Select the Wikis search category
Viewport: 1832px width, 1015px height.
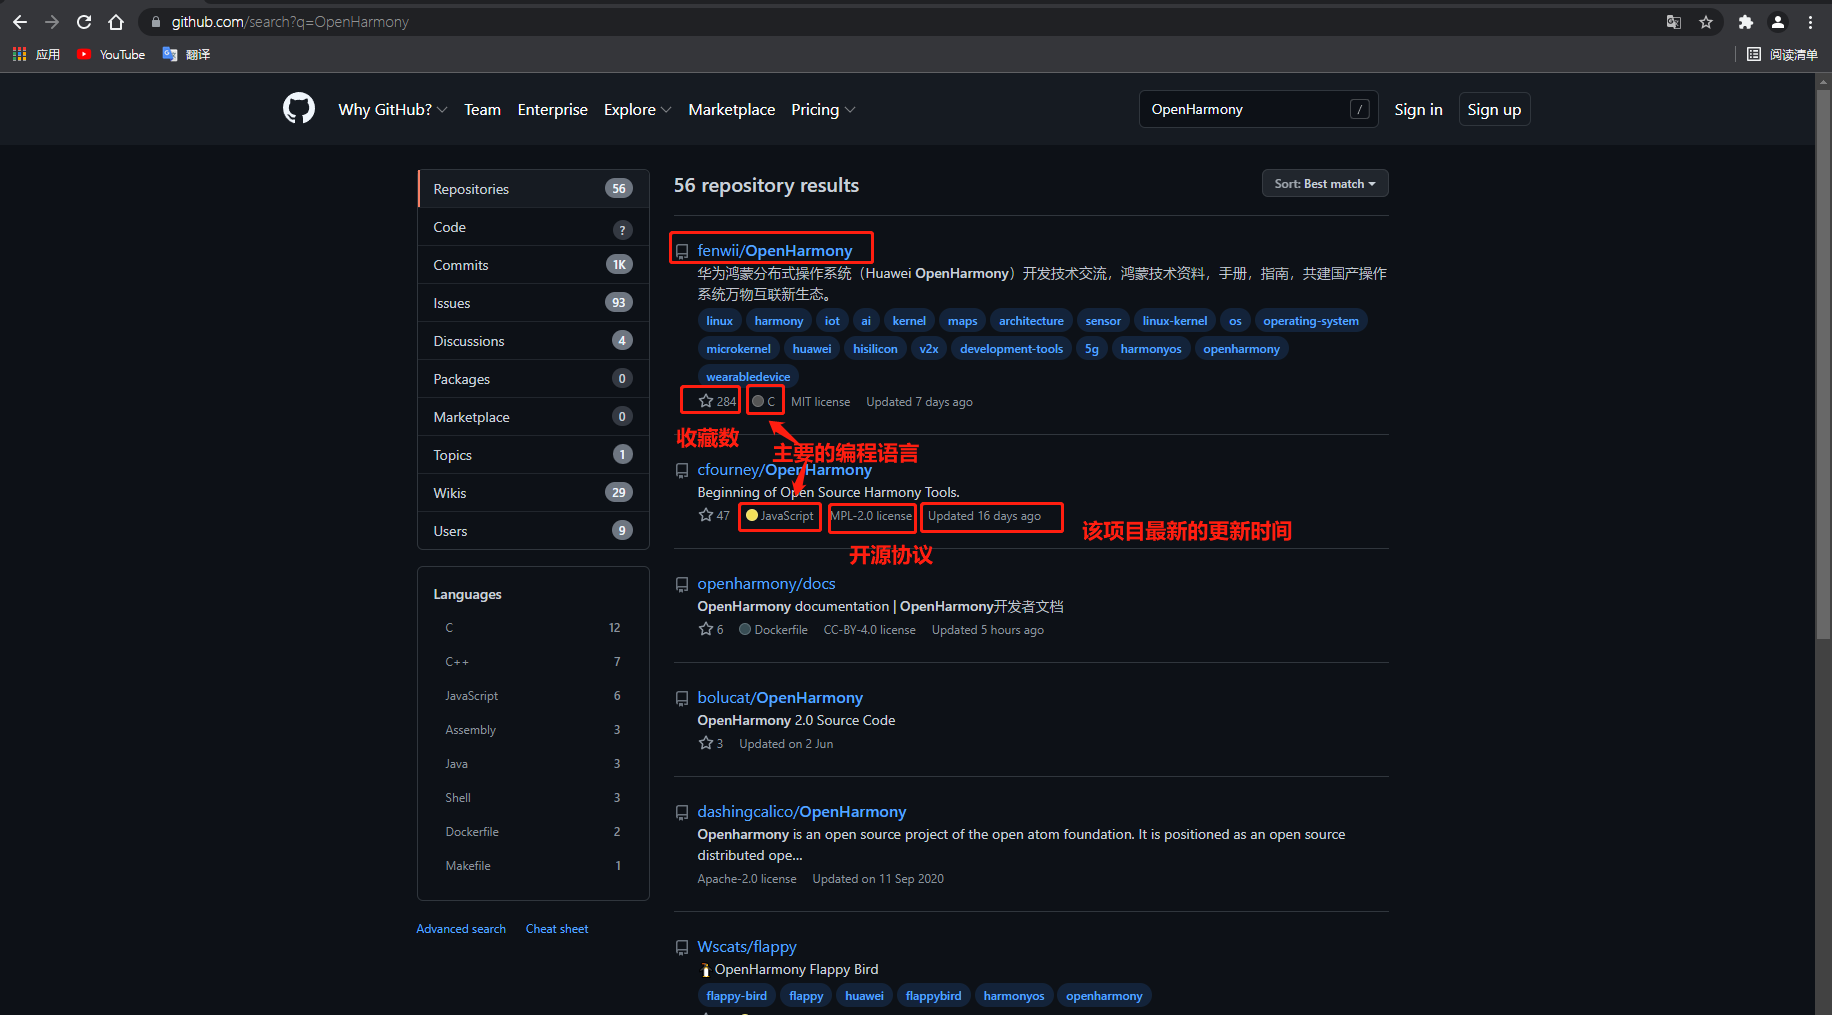coord(533,493)
